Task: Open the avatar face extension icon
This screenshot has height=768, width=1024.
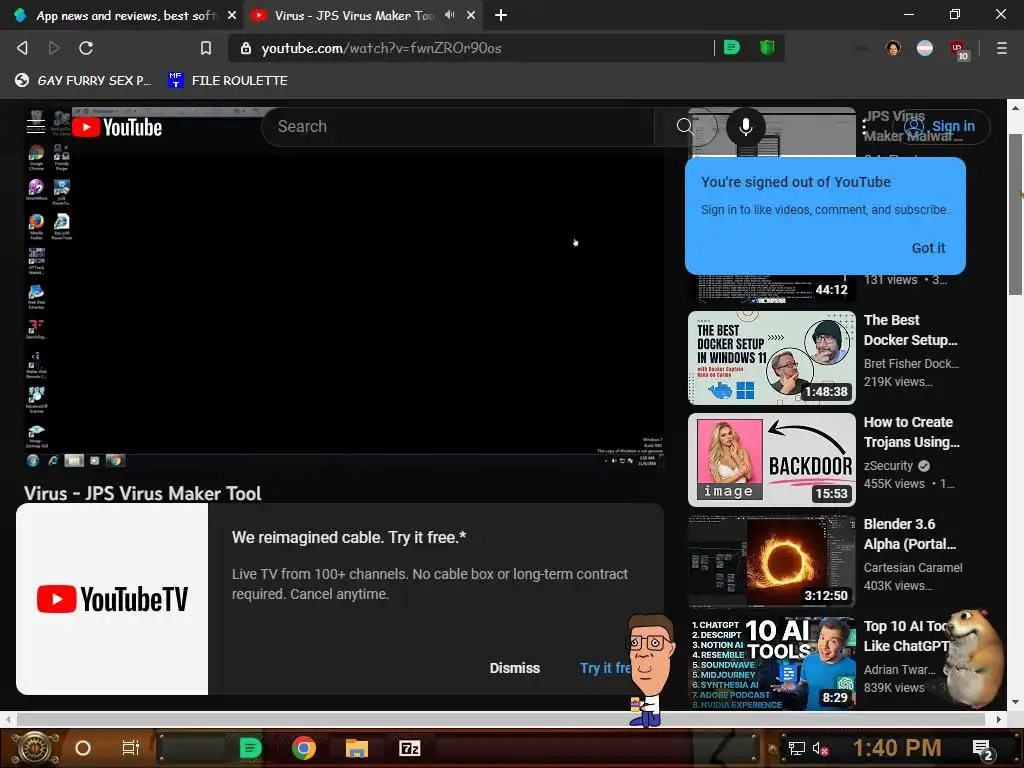Action: tap(893, 48)
